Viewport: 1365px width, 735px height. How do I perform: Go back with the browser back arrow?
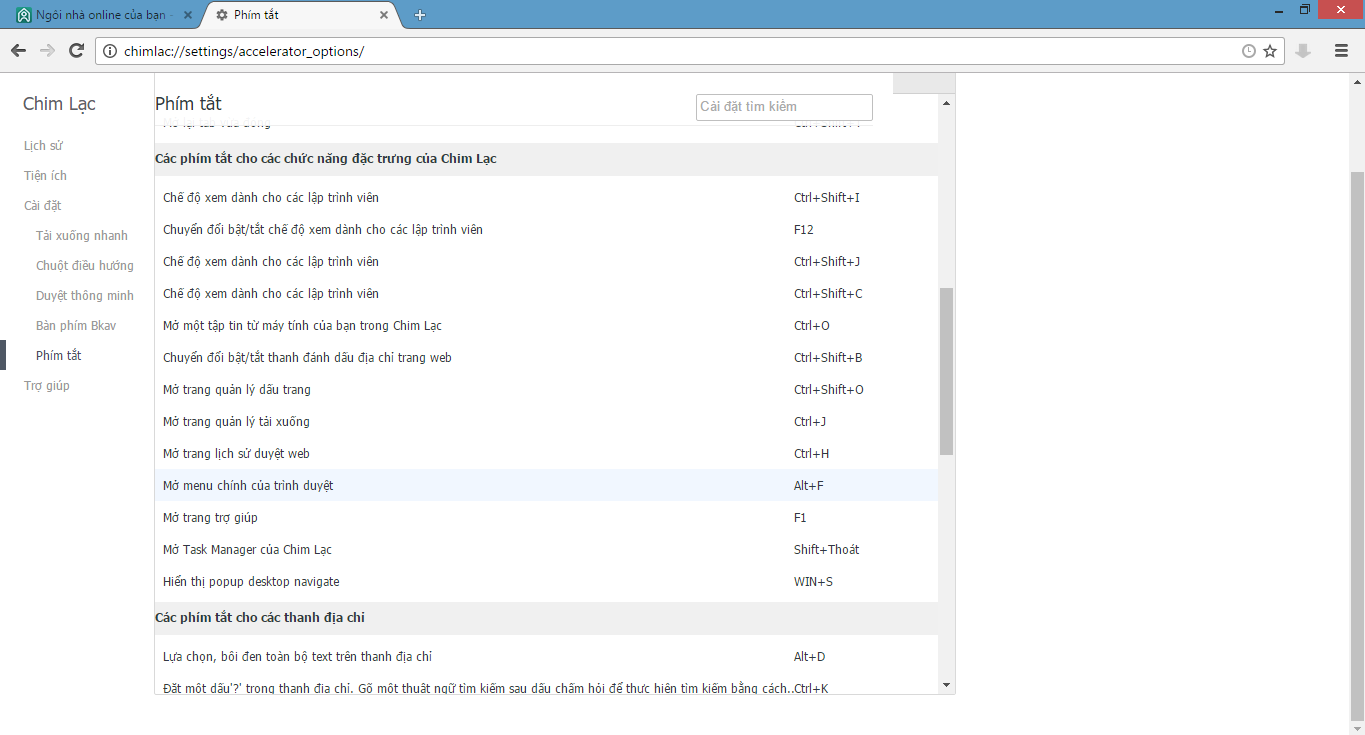point(18,51)
